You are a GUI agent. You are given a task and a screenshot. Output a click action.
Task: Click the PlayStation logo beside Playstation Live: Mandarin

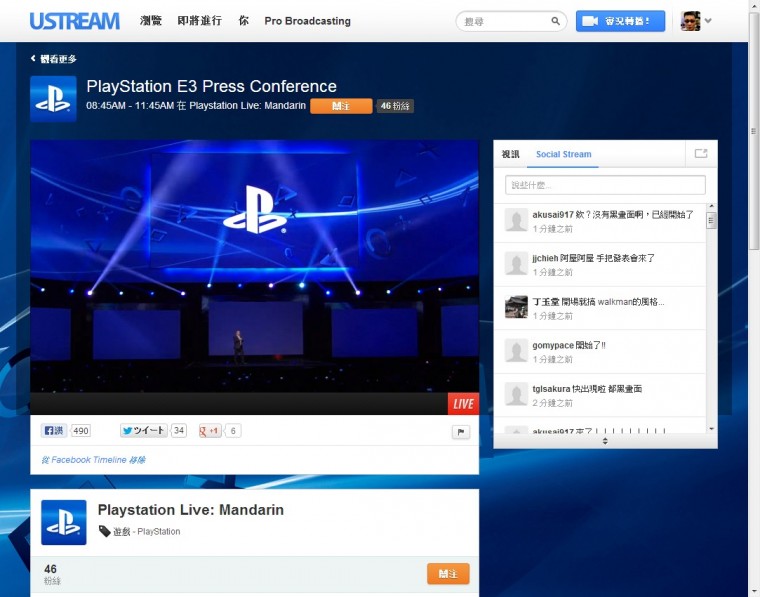63,522
